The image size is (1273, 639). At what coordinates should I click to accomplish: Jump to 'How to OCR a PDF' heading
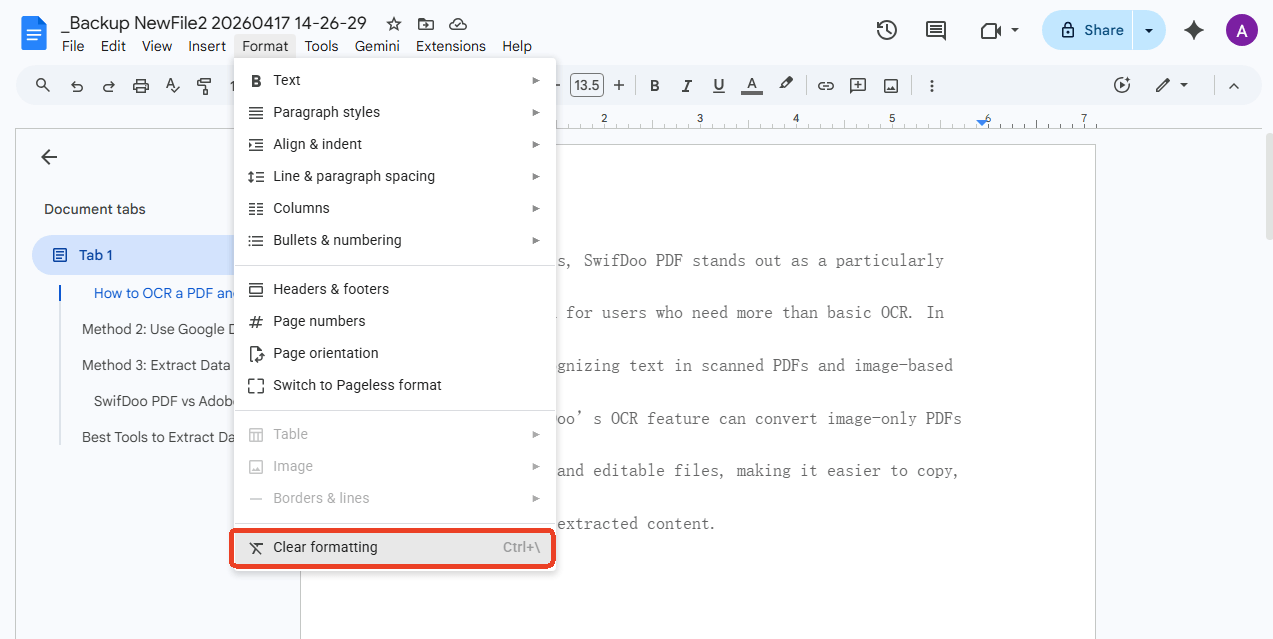[x=165, y=293]
